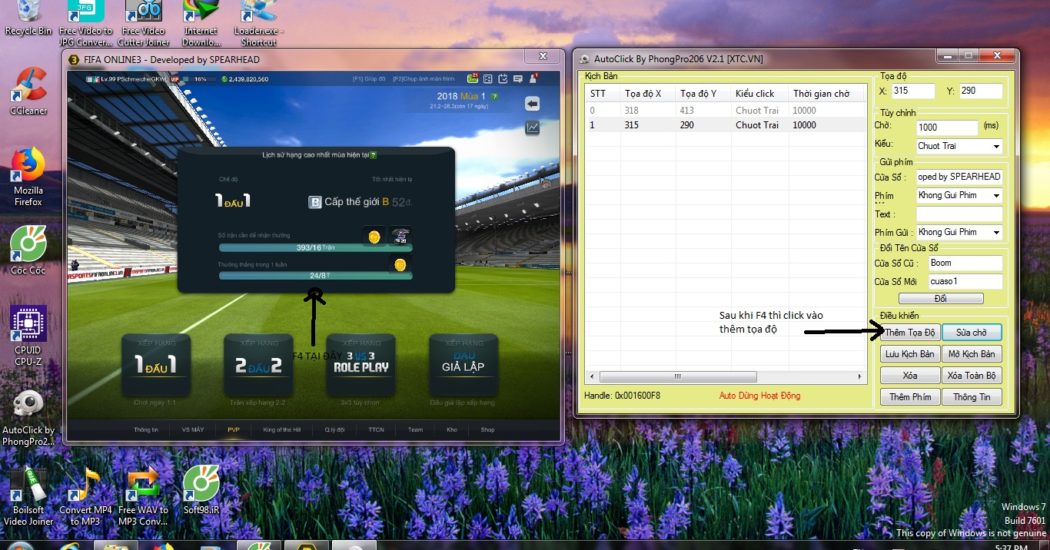1050x550 pixels.
Task: Click the Sửa chờ button
Action: 971,332
